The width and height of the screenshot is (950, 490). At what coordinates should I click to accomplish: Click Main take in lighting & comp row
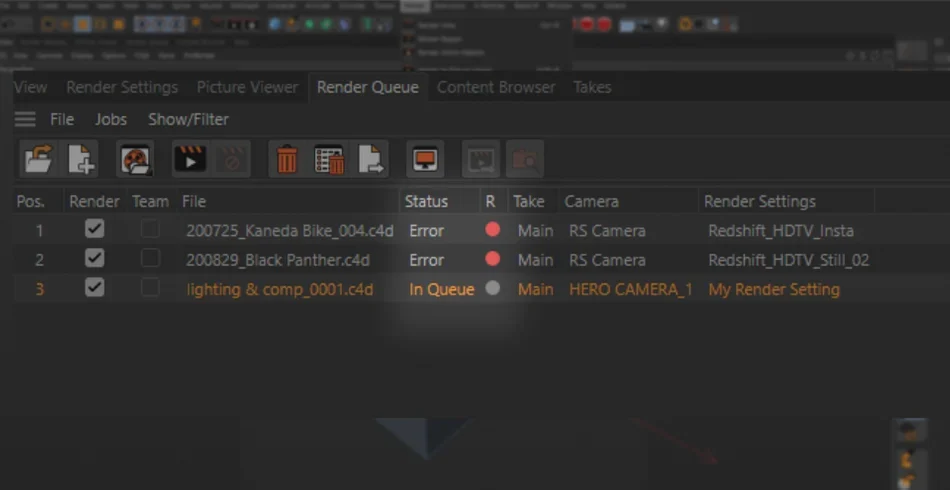pyautogui.click(x=535, y=290)
